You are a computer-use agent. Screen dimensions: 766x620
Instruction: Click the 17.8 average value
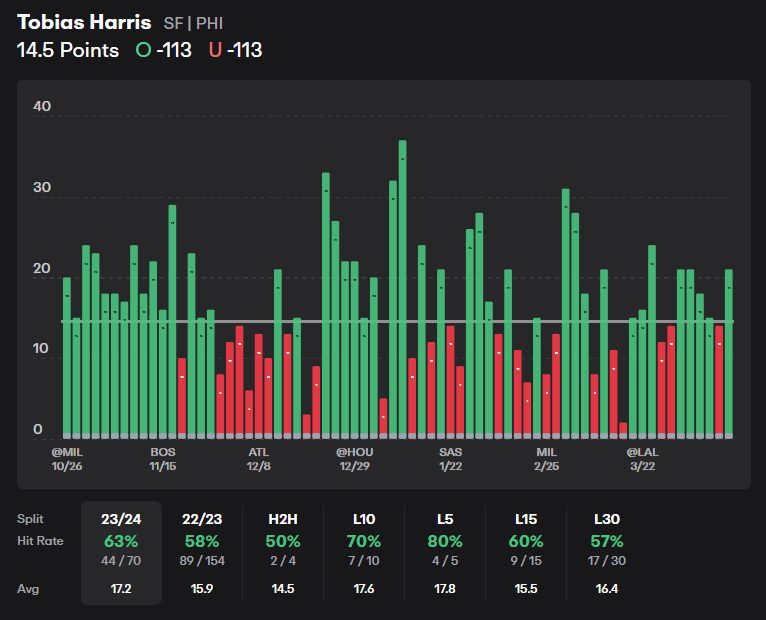point(445,589)
